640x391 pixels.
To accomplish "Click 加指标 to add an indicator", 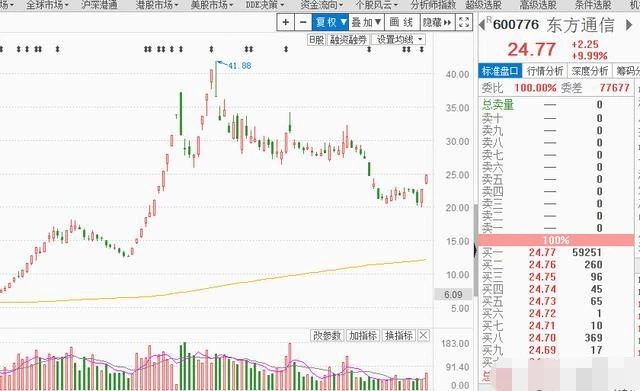I will coord(363,335).
